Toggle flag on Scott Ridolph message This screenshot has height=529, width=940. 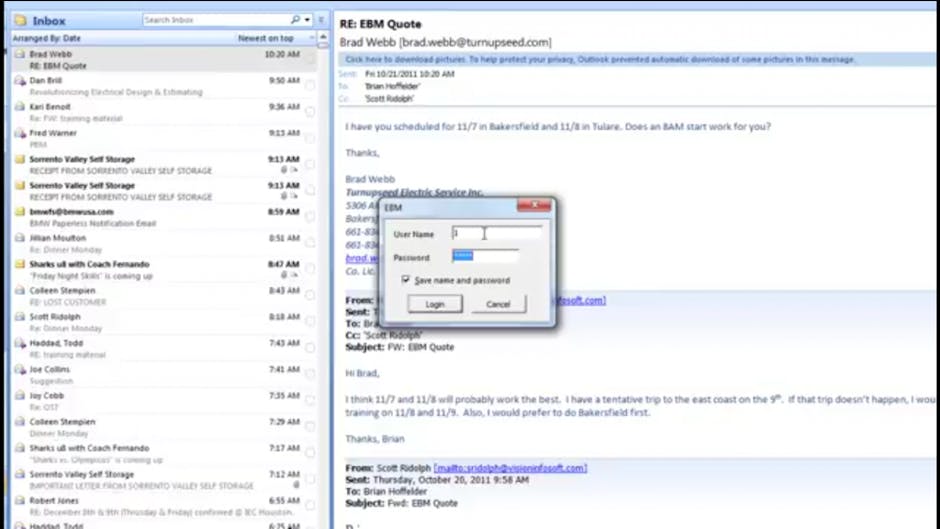click(x=310, y=321)
